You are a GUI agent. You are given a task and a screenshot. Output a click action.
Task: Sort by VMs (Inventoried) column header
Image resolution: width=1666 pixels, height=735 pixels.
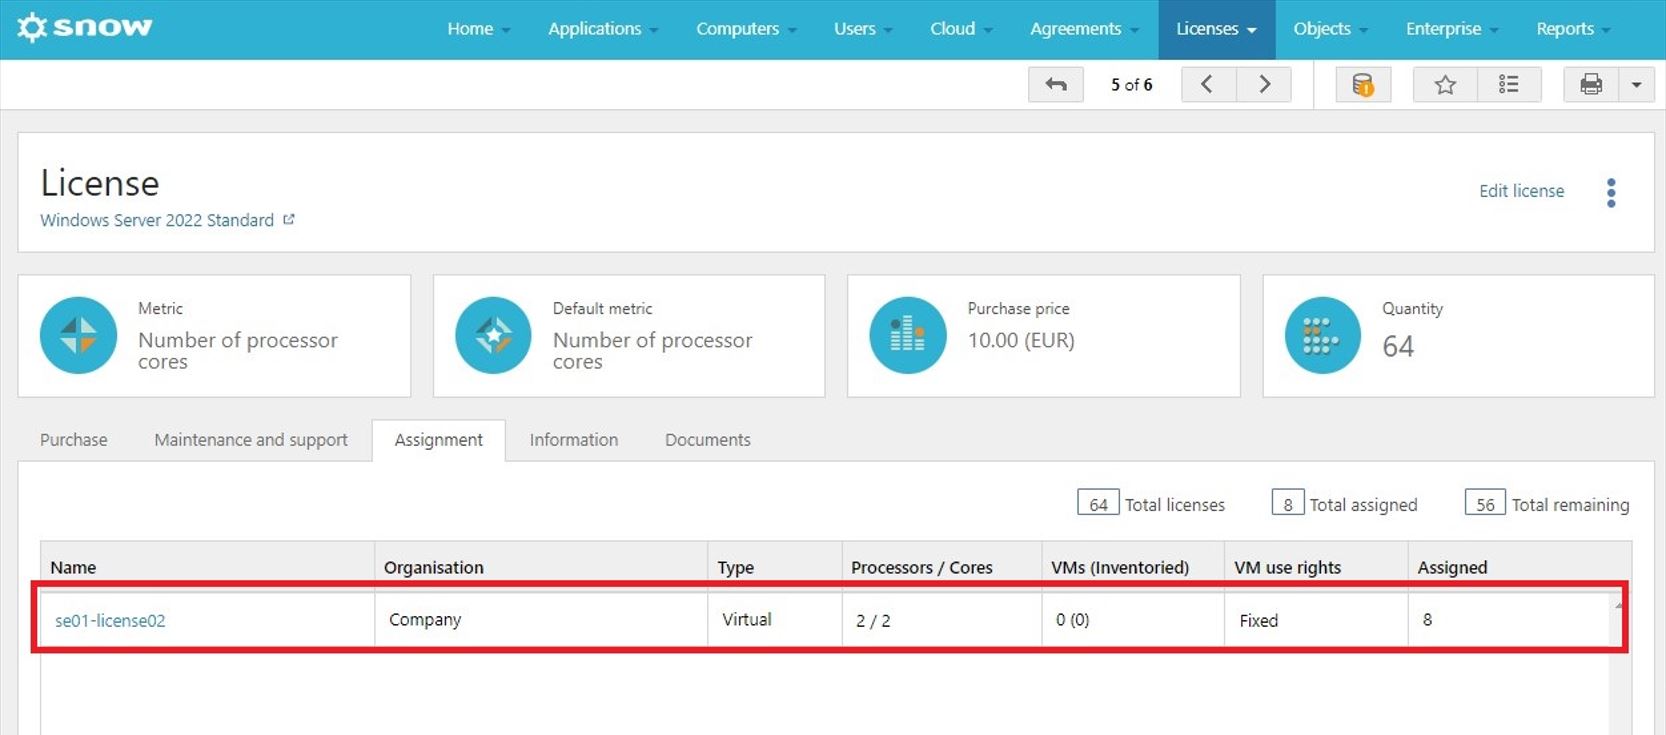click(1133, 567)
